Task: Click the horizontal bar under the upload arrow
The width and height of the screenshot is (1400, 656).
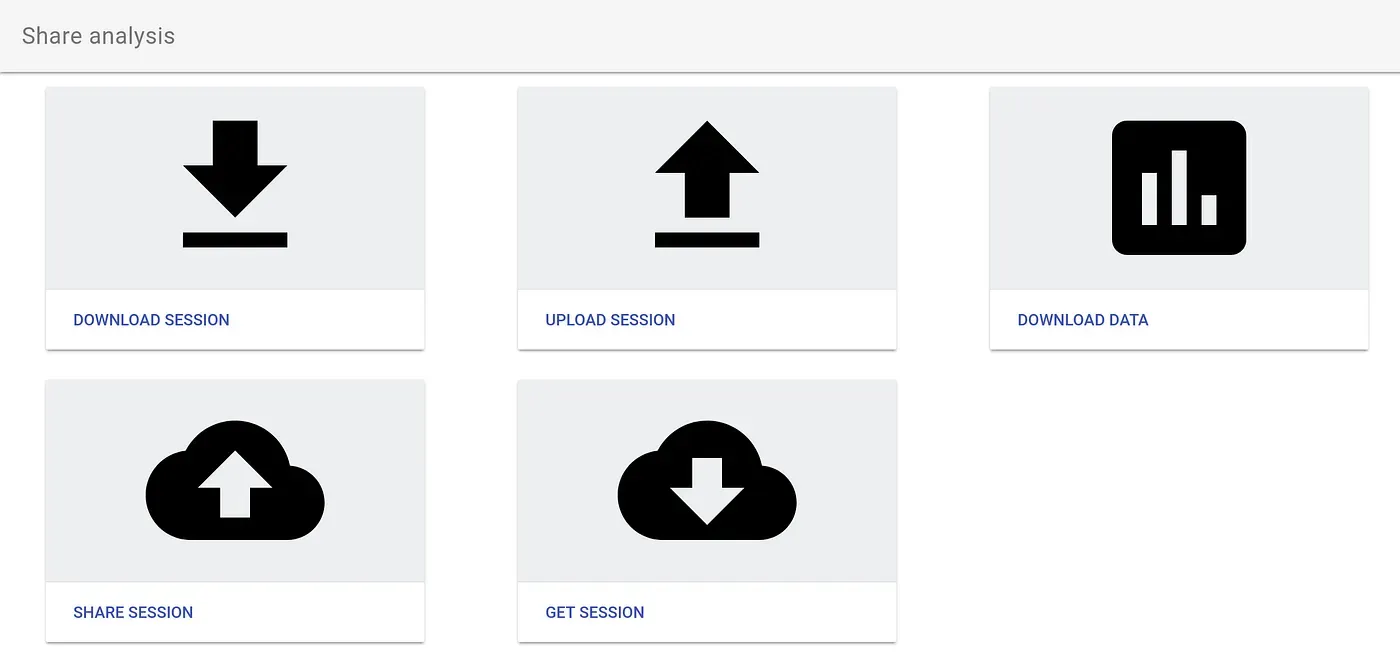Action: coord(707,240)
